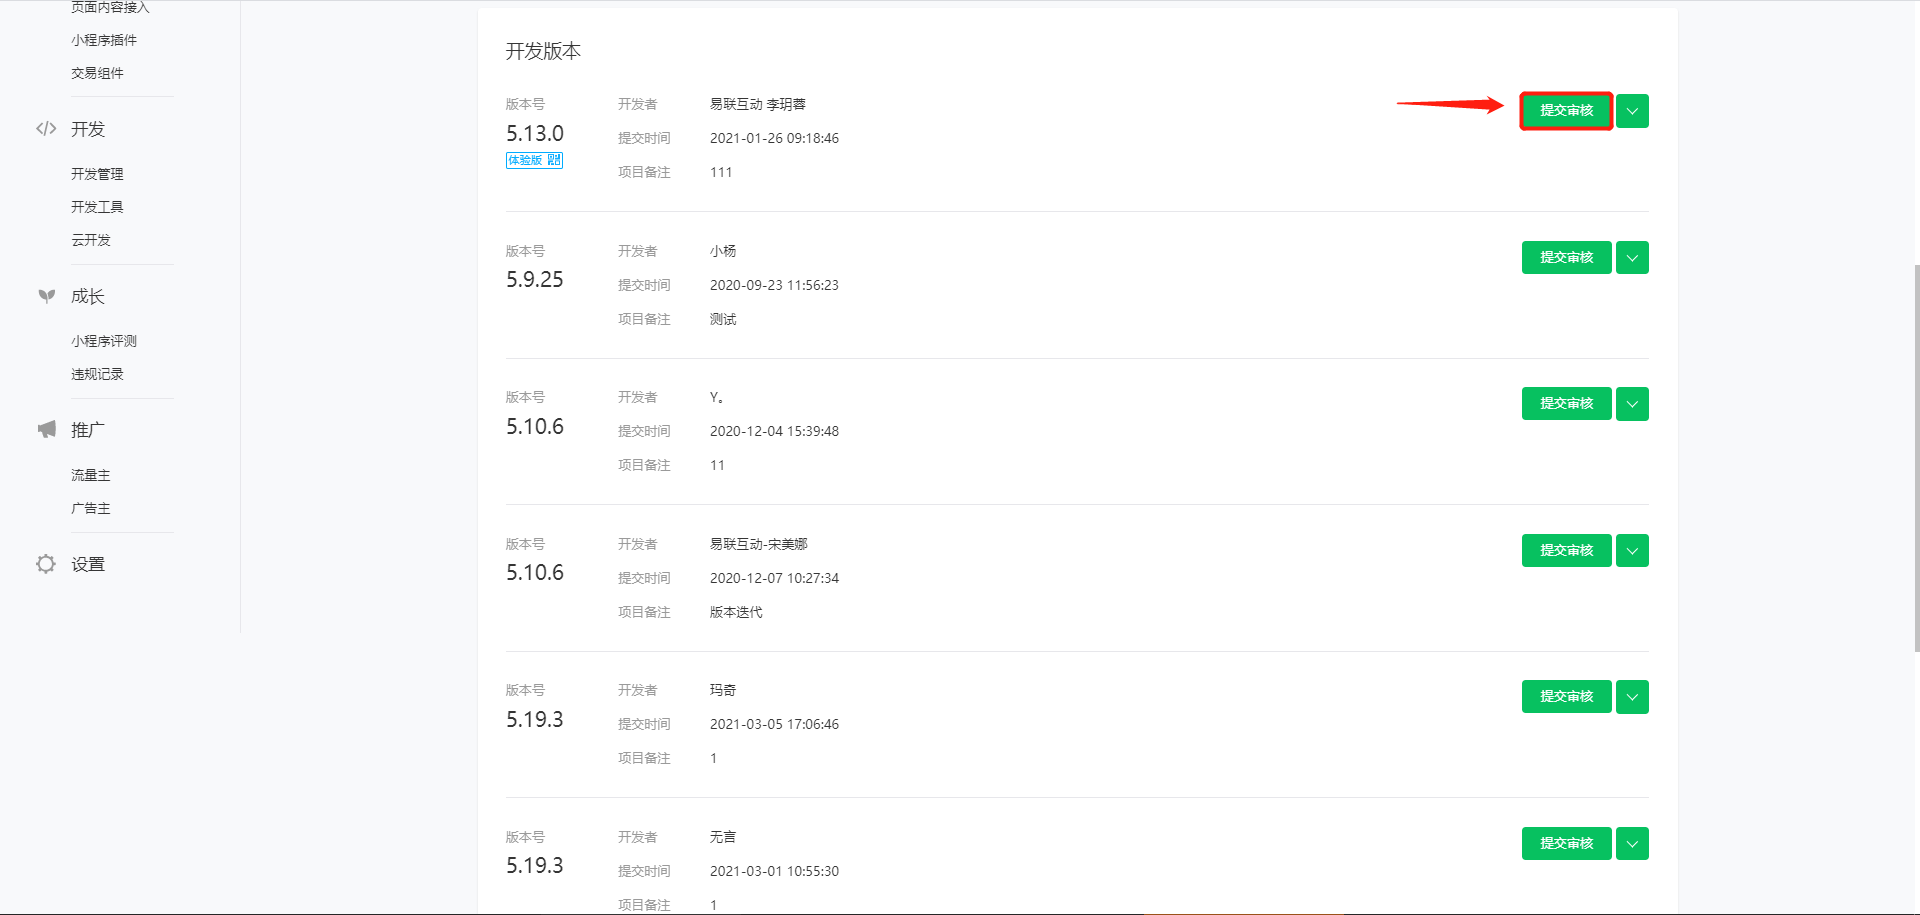
Task: Open the dropdown arrow for version 5.9.25
Action: [x=1631, y=257]
